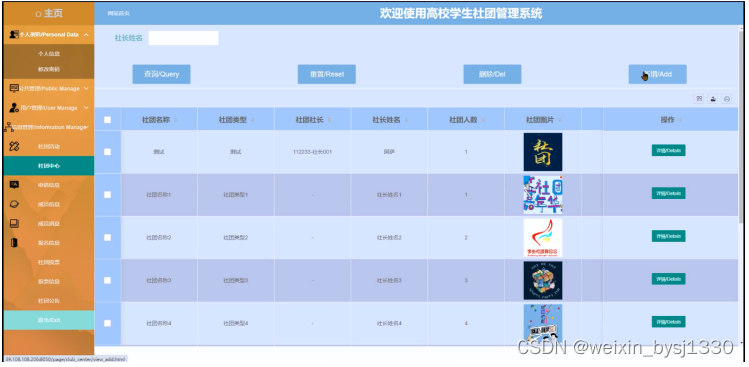
Task: Select the highlighted 社团中心 sidebar item
Action: tap(49, 166)
